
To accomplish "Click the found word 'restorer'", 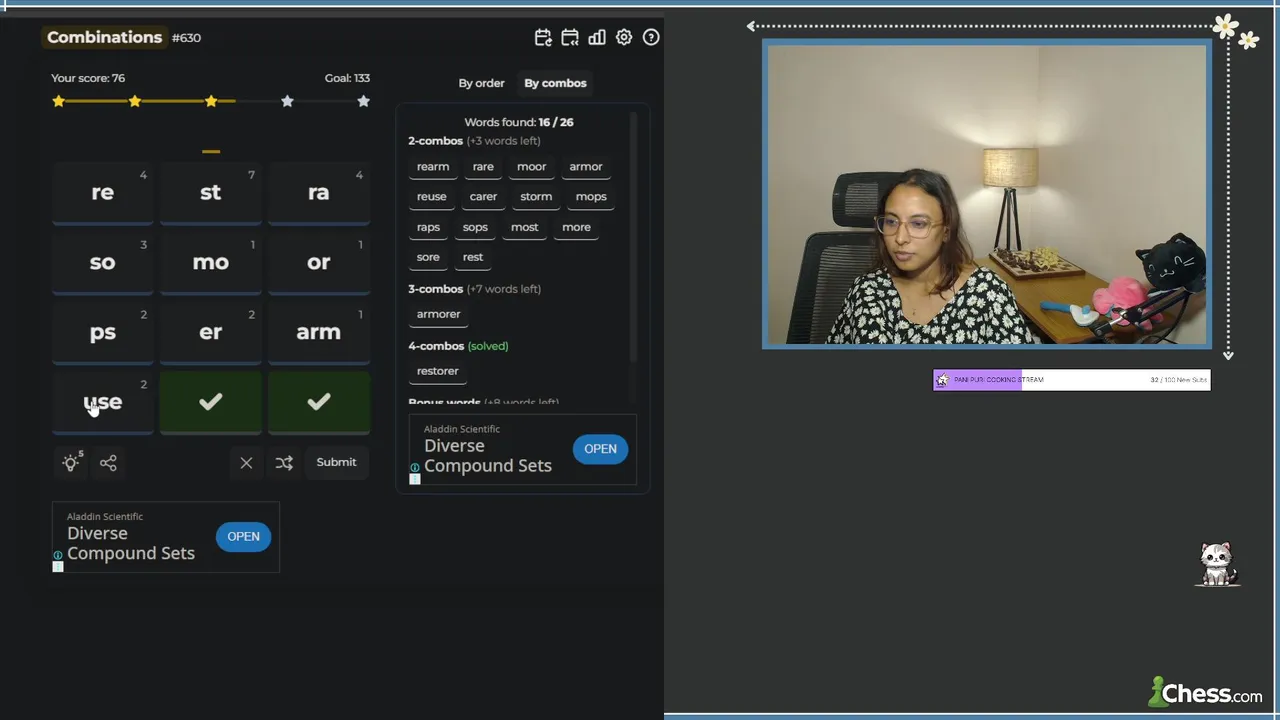I will [x=437, y=371].
